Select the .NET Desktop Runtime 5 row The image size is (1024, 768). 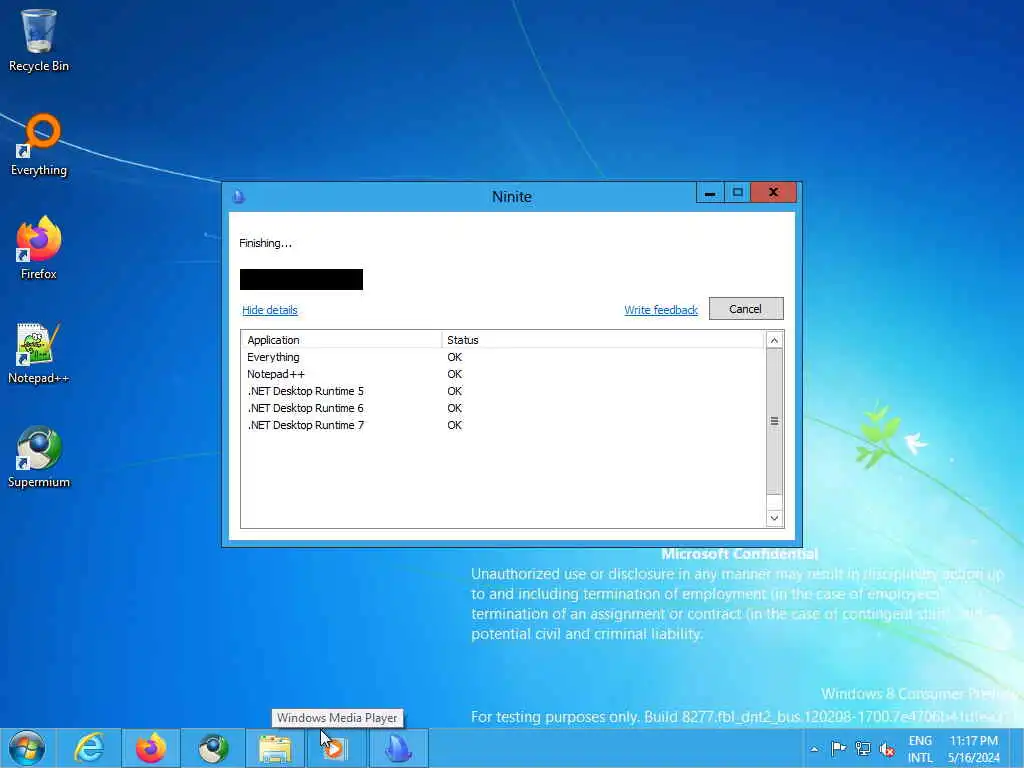(503, 391)
